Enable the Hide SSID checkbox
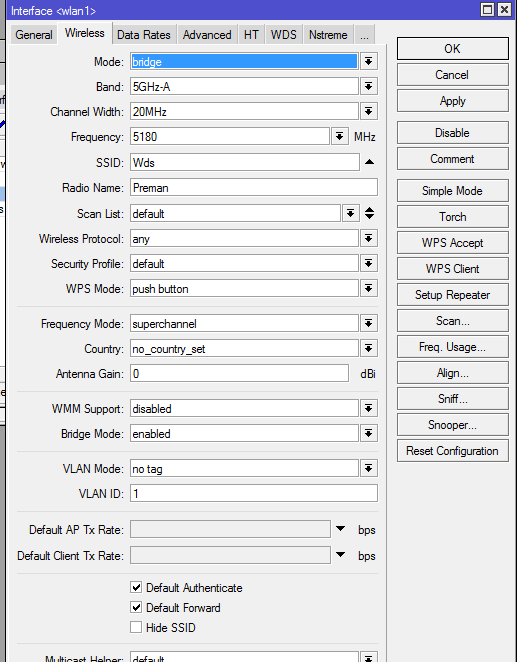This screenshot has width=517, height=662. pyautogui.click(x=136, y=627)
